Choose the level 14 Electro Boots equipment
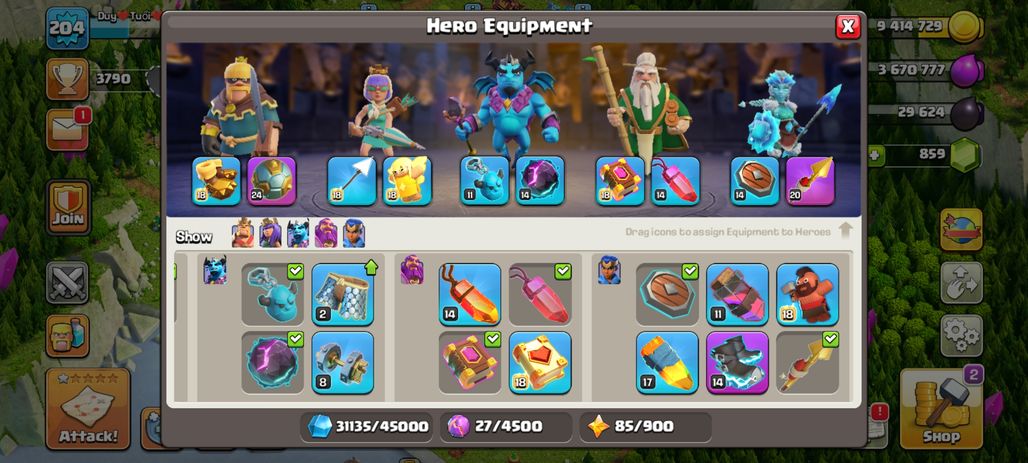This screenshot has height=463, width=1028. (737, 363)
